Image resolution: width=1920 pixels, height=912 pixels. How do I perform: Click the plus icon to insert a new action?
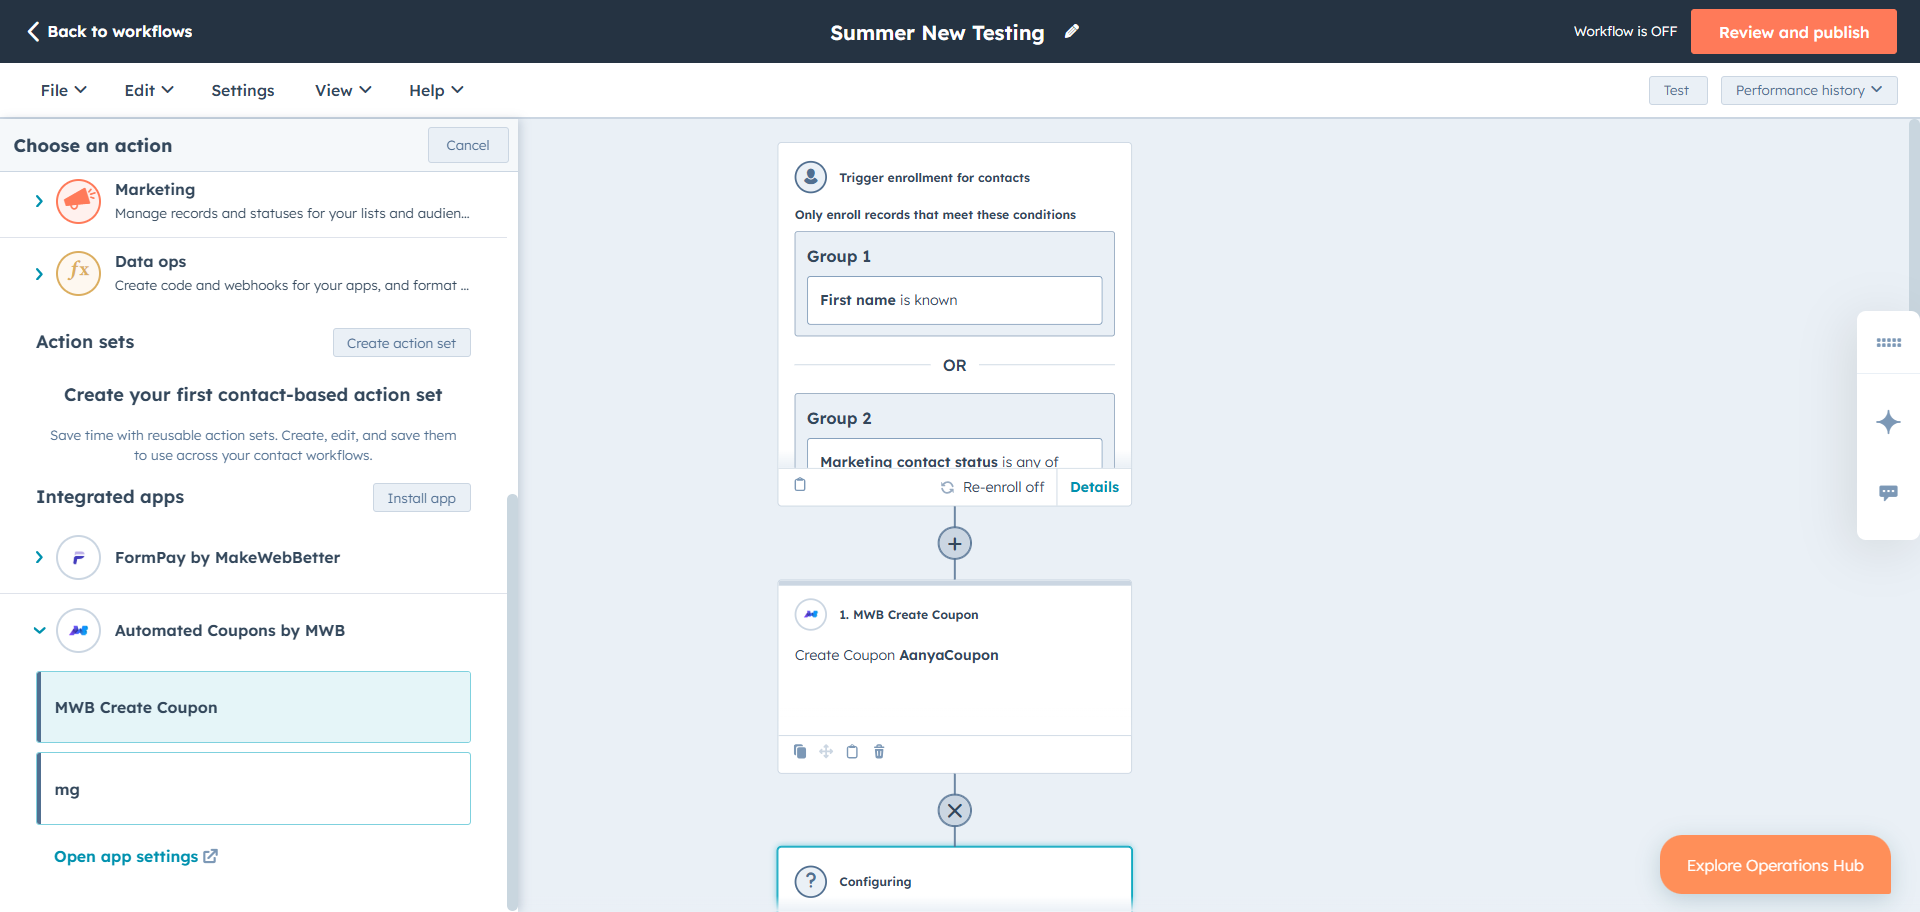coord(954,543)
